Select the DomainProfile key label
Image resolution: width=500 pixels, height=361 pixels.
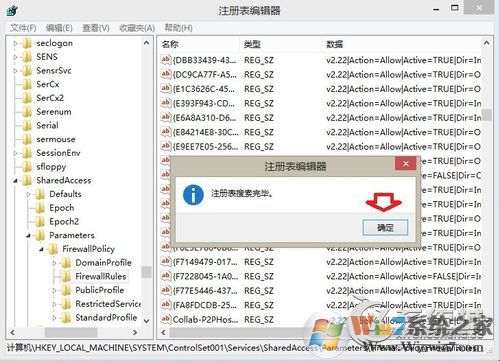(103, 263)
